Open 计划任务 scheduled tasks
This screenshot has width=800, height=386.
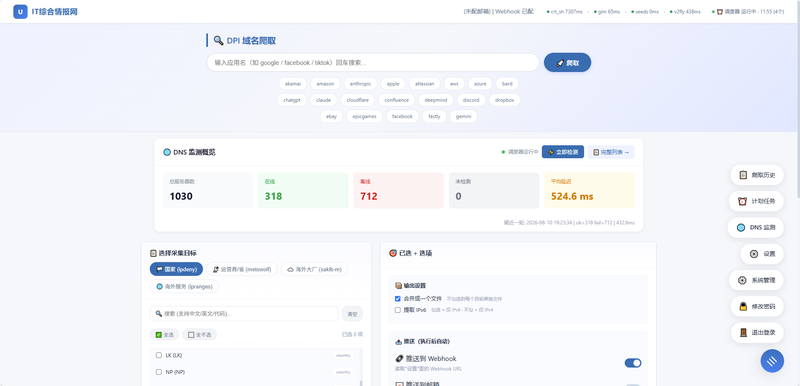[x=757, y=201]
